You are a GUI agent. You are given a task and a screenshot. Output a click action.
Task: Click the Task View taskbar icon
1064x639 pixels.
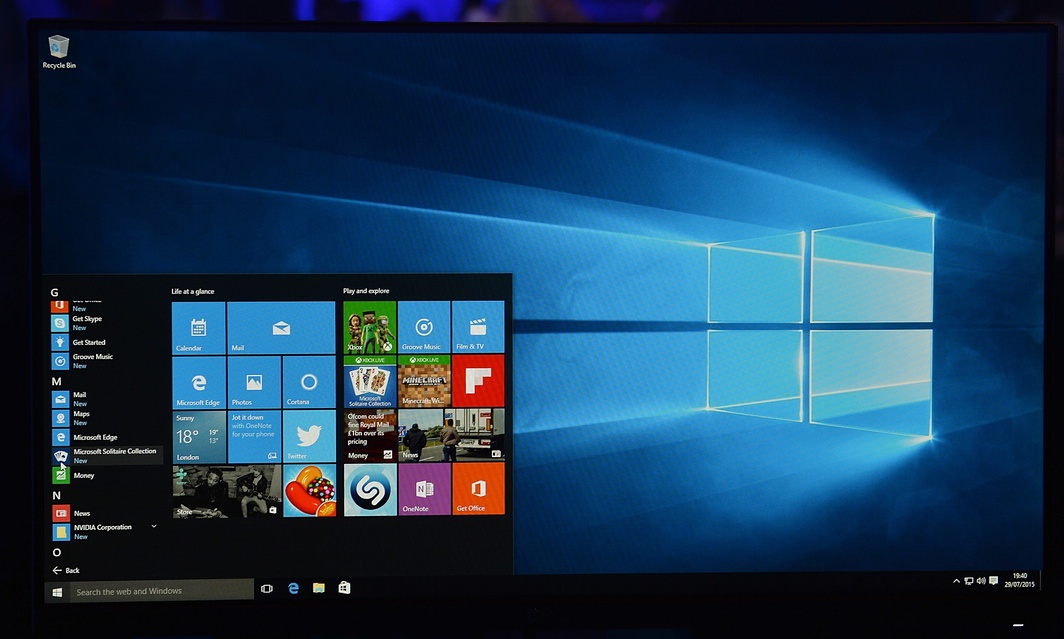click(267, 589)
